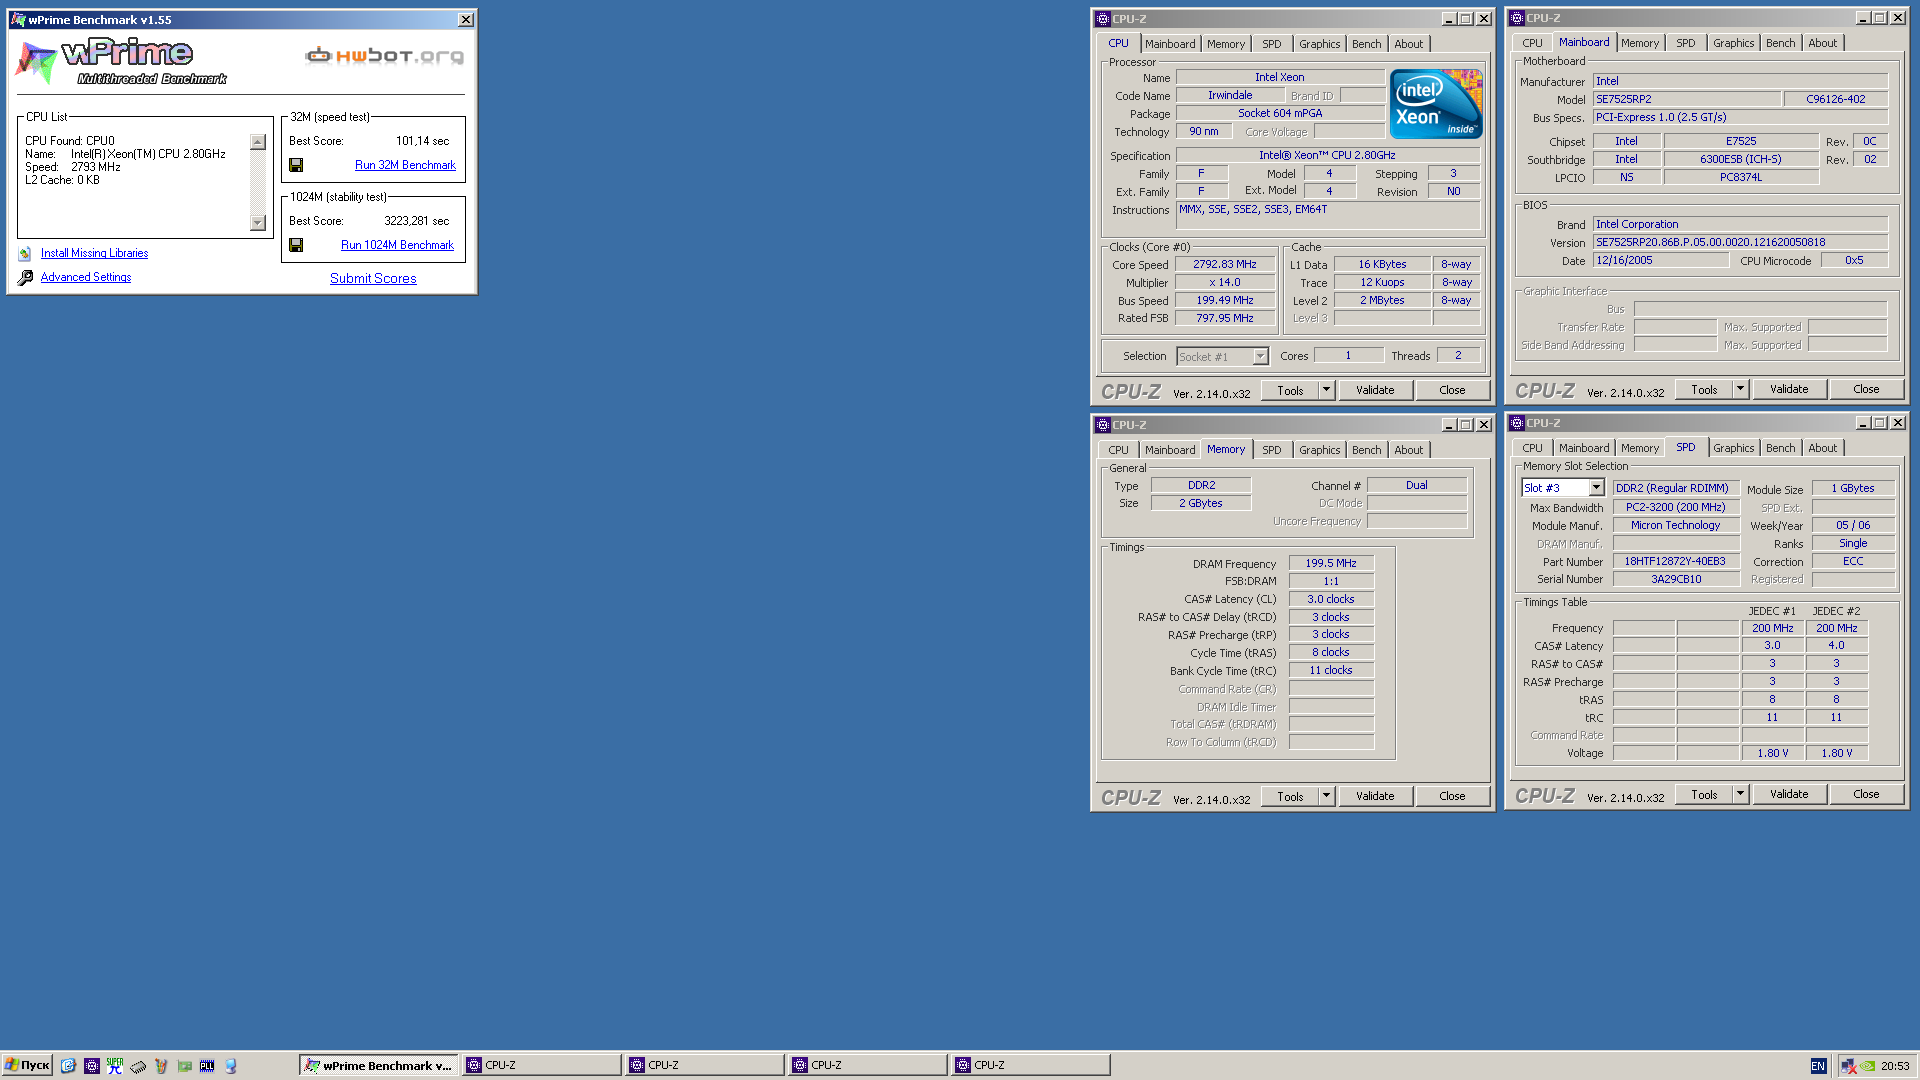Click the Code Name value Irwindale
This screenshot has width=1920, height=1080.
coord(1230,96)
